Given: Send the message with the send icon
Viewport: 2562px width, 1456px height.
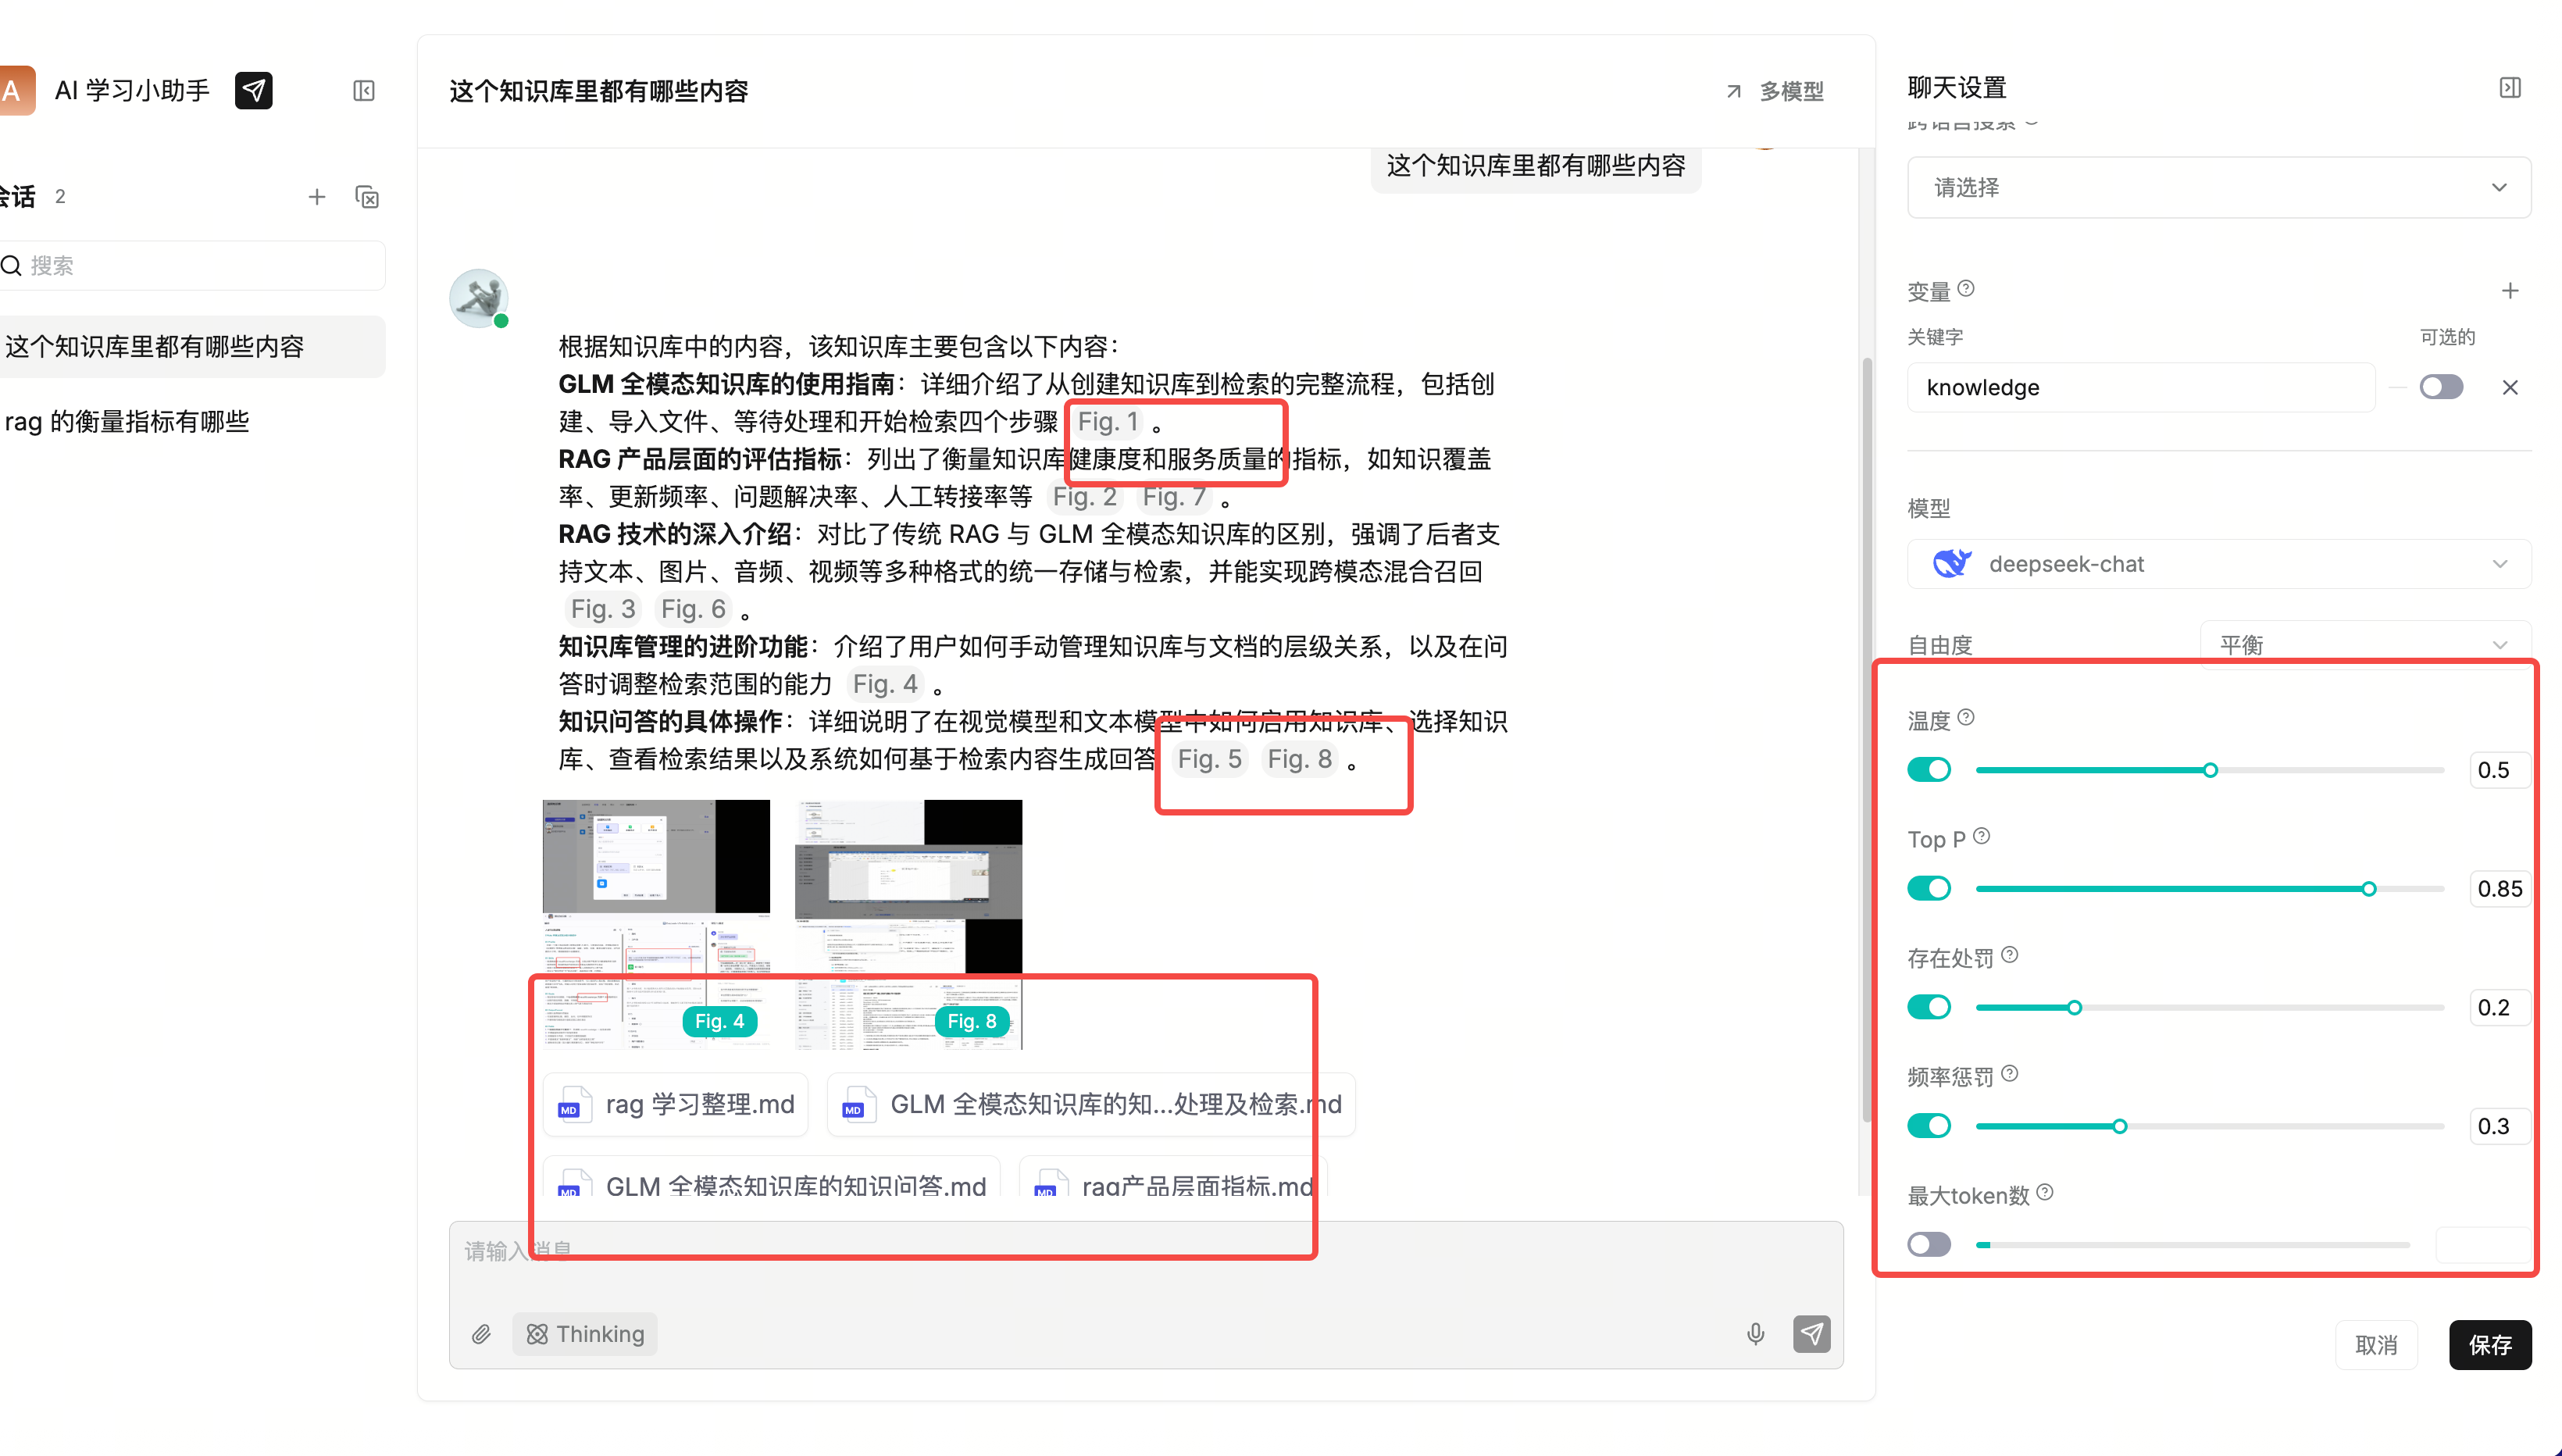Looking at the screenshot, I should pos(1812,1334).
